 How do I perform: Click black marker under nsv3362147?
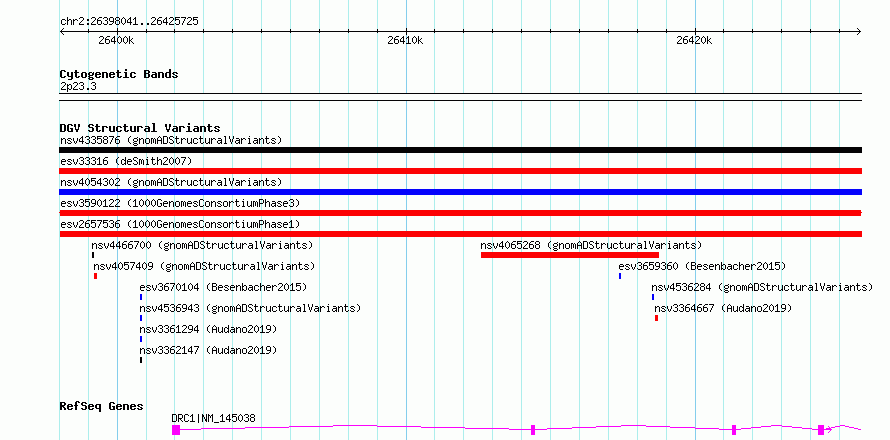pos(141,360)
